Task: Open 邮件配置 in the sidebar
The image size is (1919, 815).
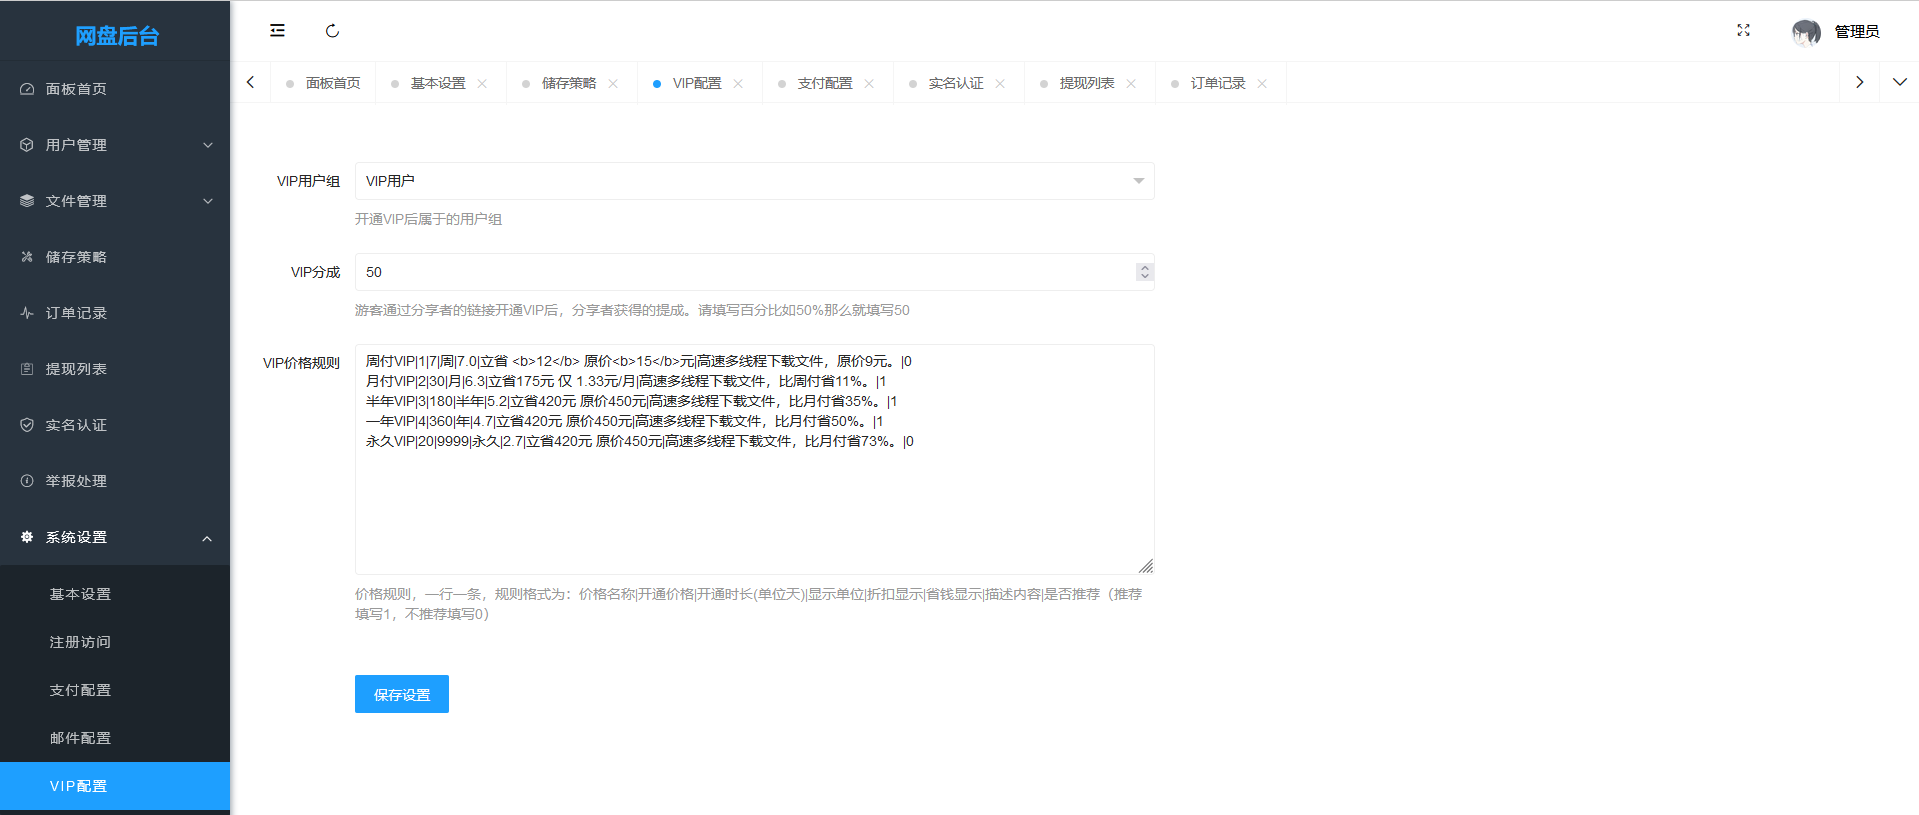Action: tap(80, 738)
